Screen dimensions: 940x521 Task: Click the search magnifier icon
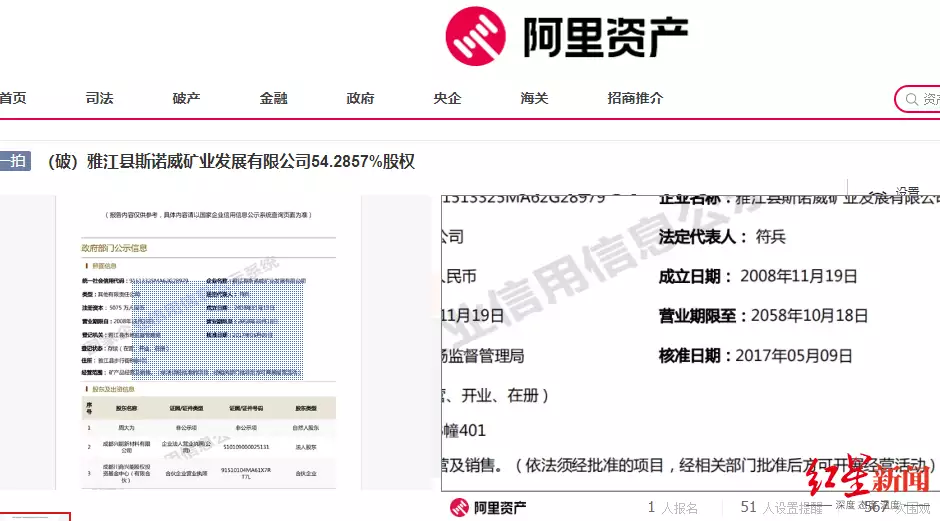911,100
